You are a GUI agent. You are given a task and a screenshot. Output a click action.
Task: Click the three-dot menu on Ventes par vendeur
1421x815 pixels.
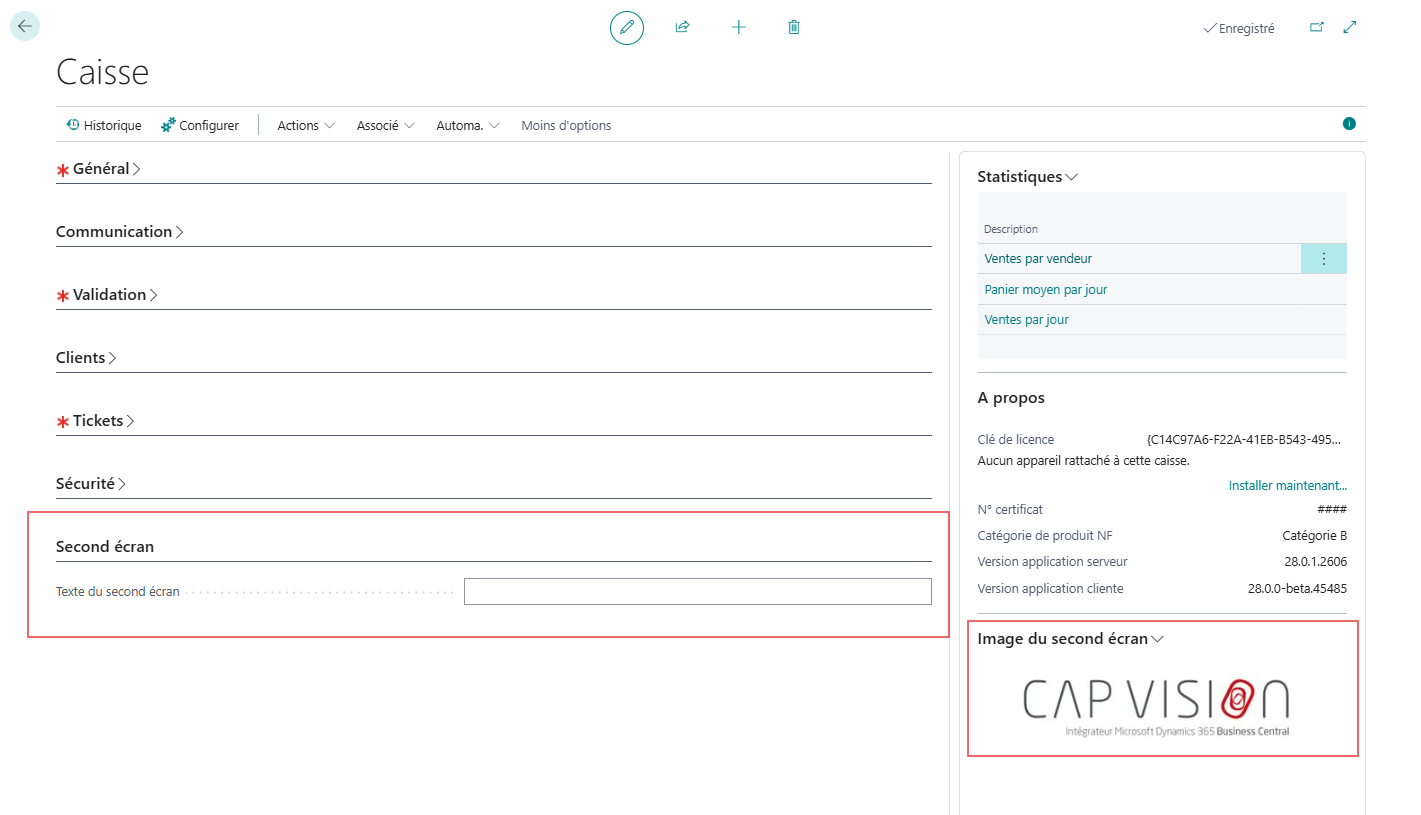pyautogui.click(x=1324, y=259)
